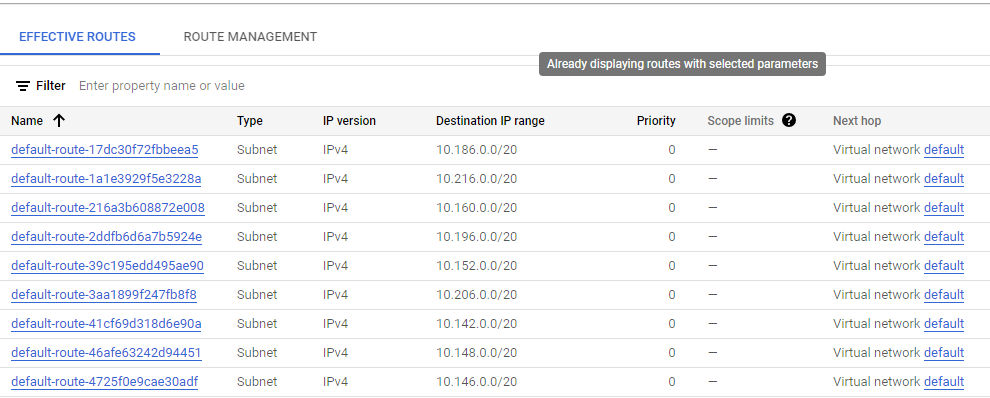Open route default-route-4725f0e9cae30adf
990x398 pixels.
[105, 382]
